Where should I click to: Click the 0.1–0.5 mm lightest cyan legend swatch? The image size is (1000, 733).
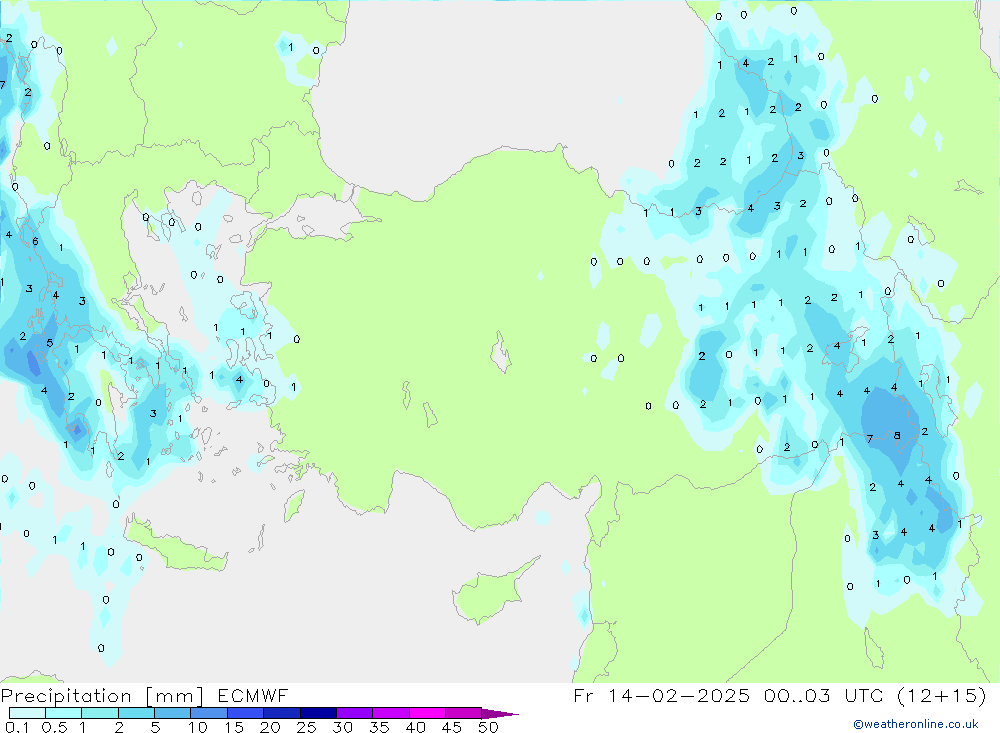tap(27, 713)
